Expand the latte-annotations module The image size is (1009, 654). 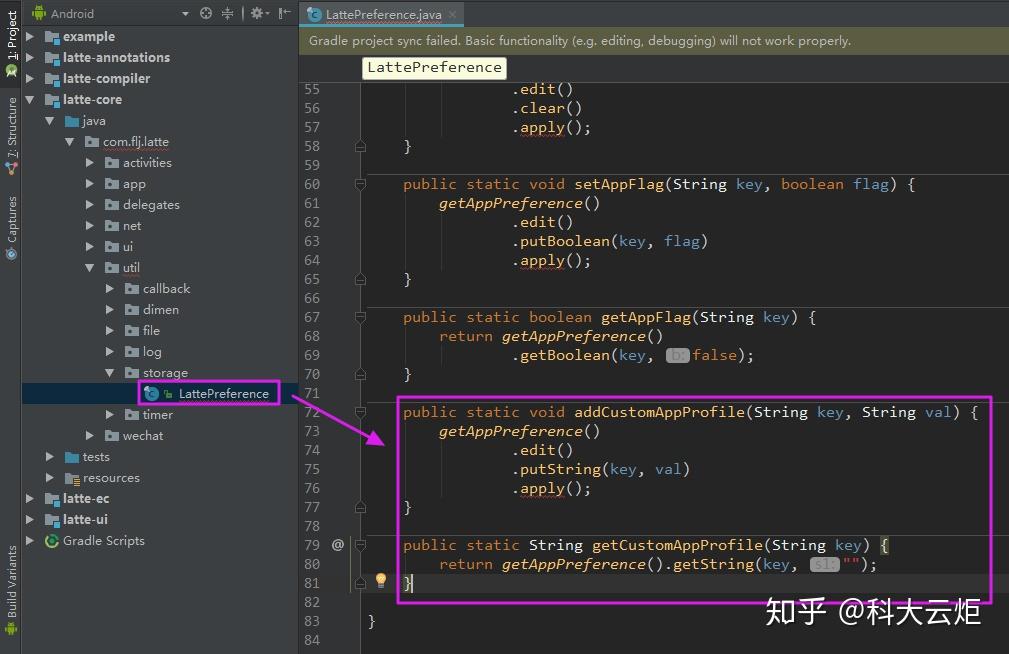click(x=30, y=57)
